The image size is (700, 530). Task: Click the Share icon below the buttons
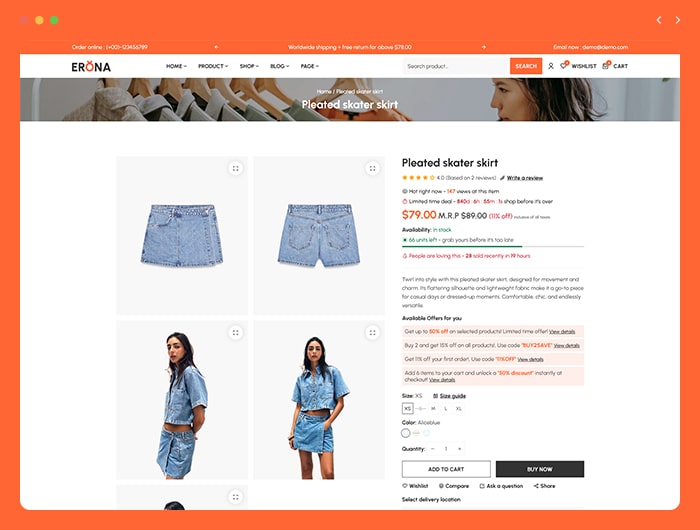(536, 486)
